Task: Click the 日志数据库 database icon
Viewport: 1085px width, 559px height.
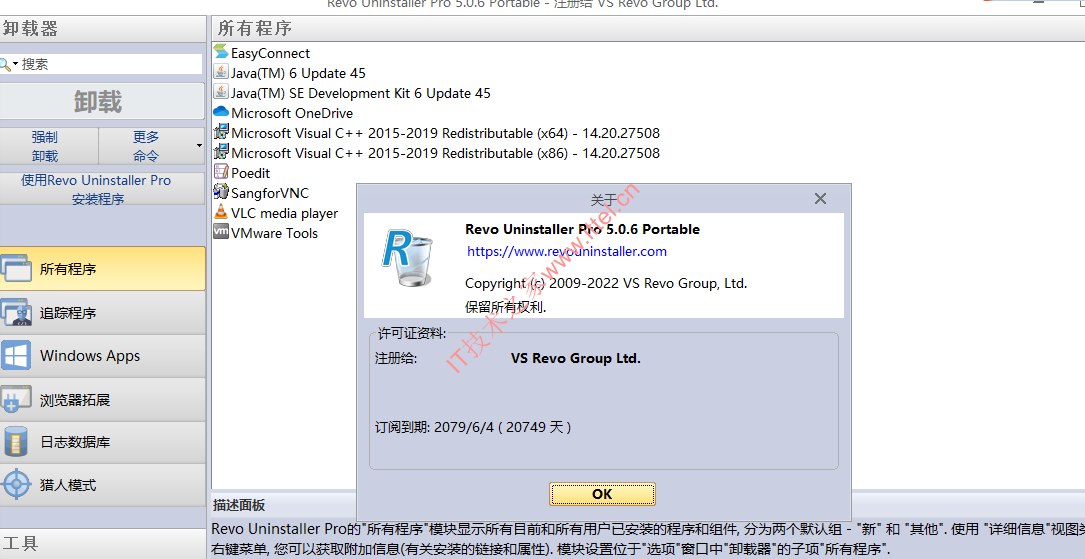Action: pos(15,442)
